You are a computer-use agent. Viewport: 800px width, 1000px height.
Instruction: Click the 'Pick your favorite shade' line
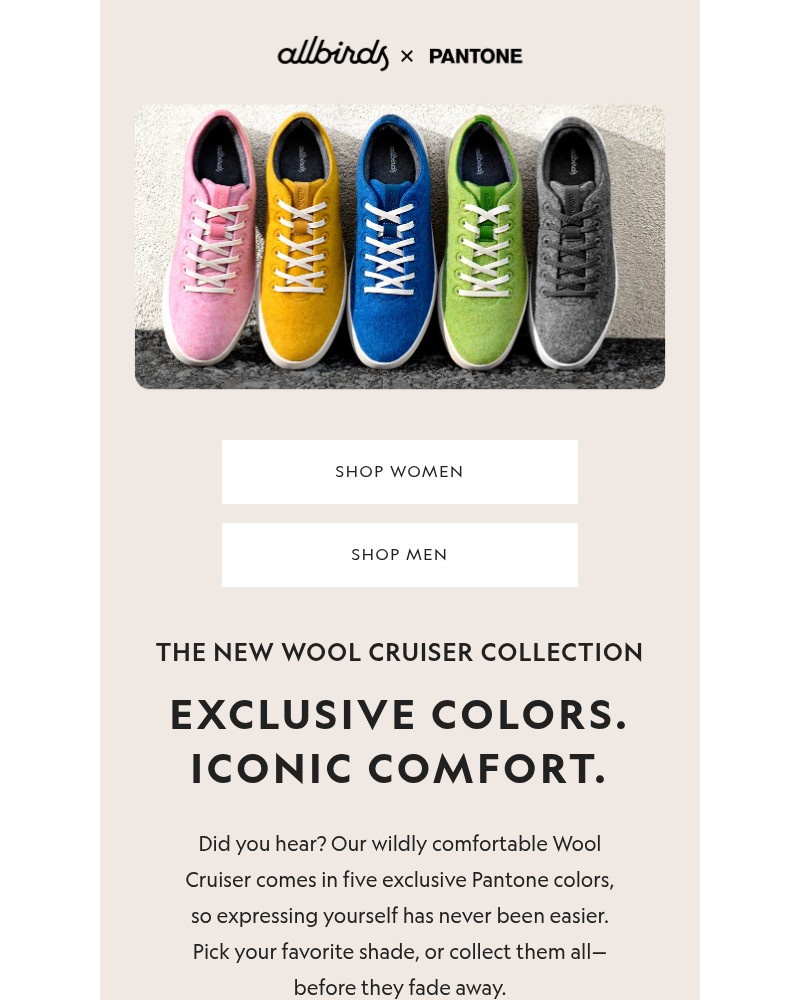pyautogui.click(x=399, y=952)
